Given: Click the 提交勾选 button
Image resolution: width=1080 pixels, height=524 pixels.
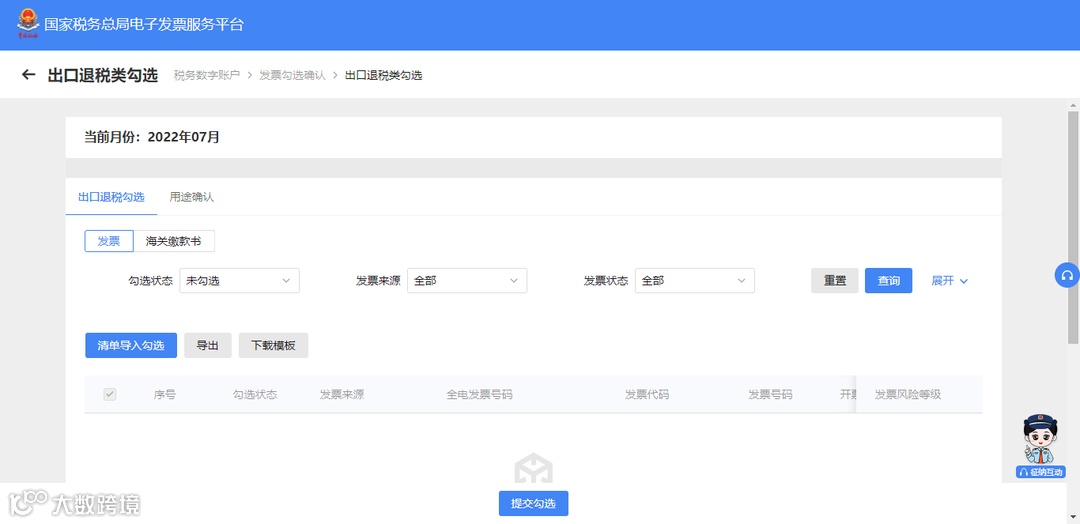Looking at the screenshot, I should (533, 503).
